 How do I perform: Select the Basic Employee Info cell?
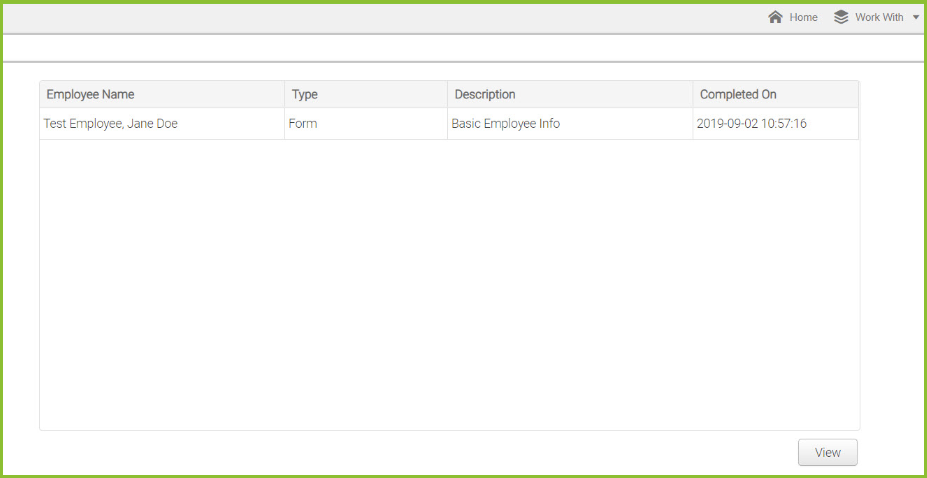point(570,124)
